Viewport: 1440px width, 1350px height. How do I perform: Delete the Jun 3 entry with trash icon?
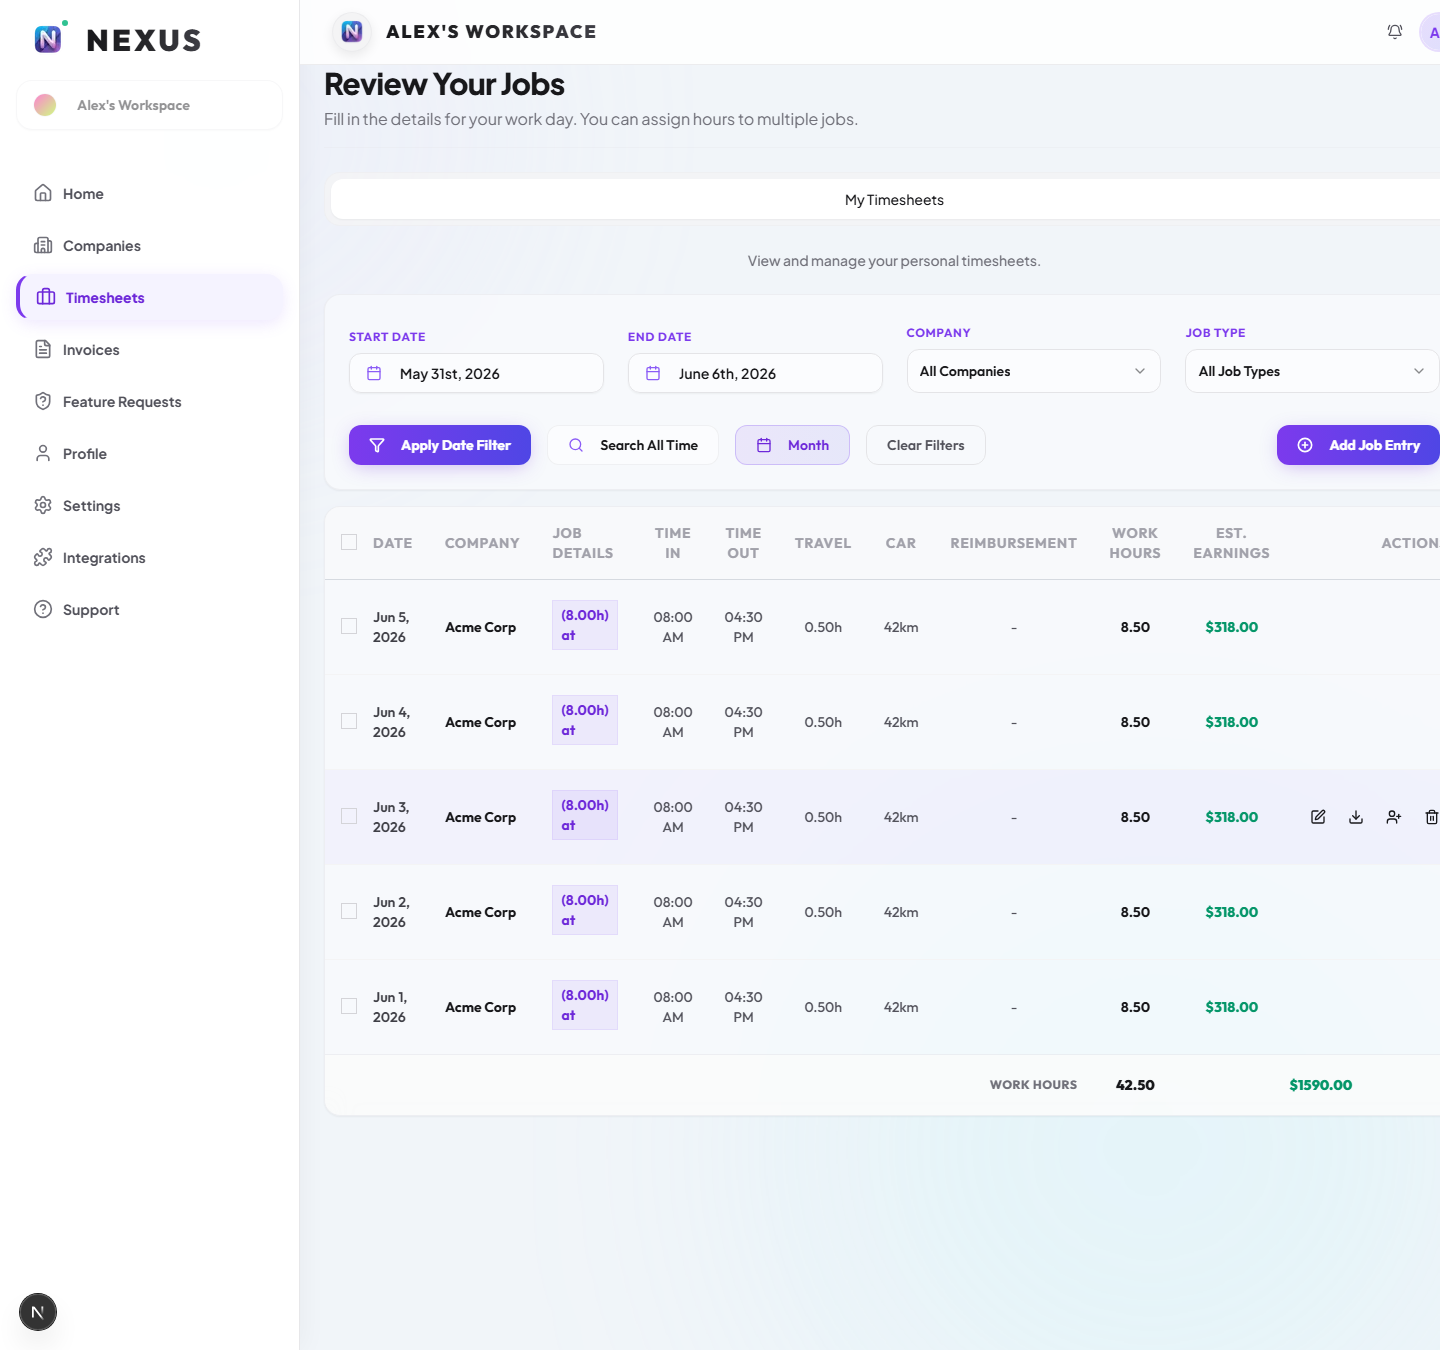[1431, 817]
